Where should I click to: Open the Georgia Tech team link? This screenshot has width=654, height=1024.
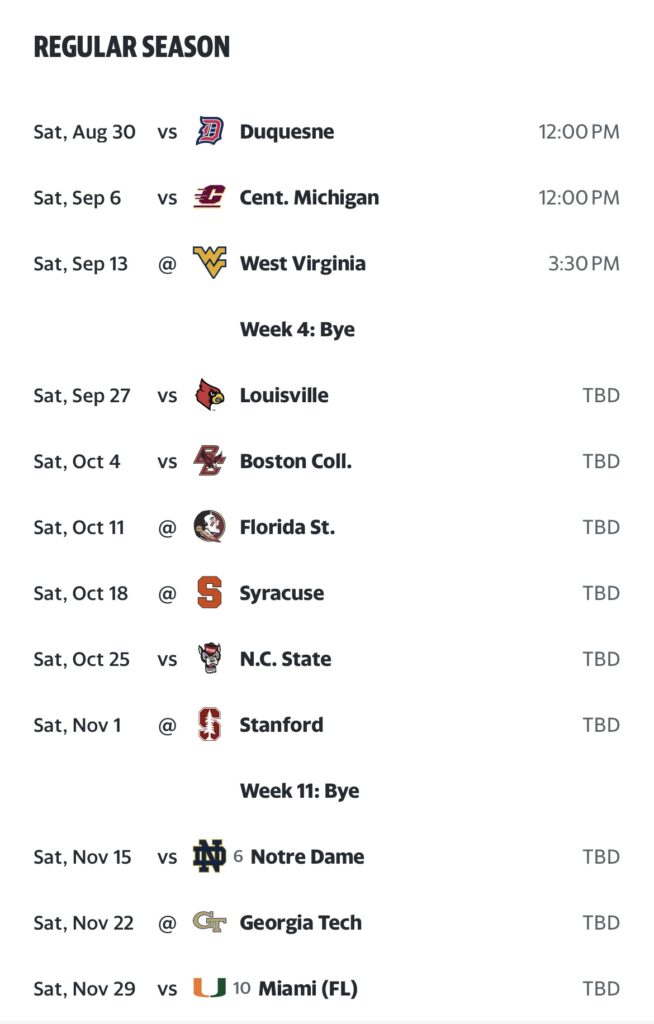301,923
